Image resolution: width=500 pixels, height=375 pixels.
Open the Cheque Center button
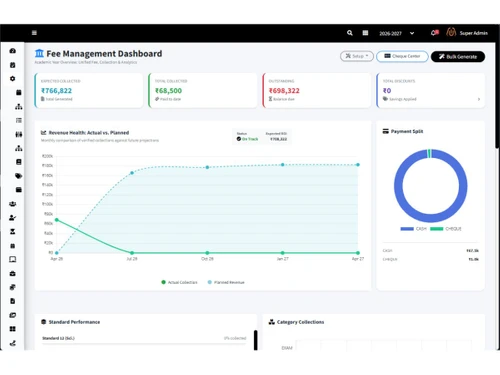[402, 56]
